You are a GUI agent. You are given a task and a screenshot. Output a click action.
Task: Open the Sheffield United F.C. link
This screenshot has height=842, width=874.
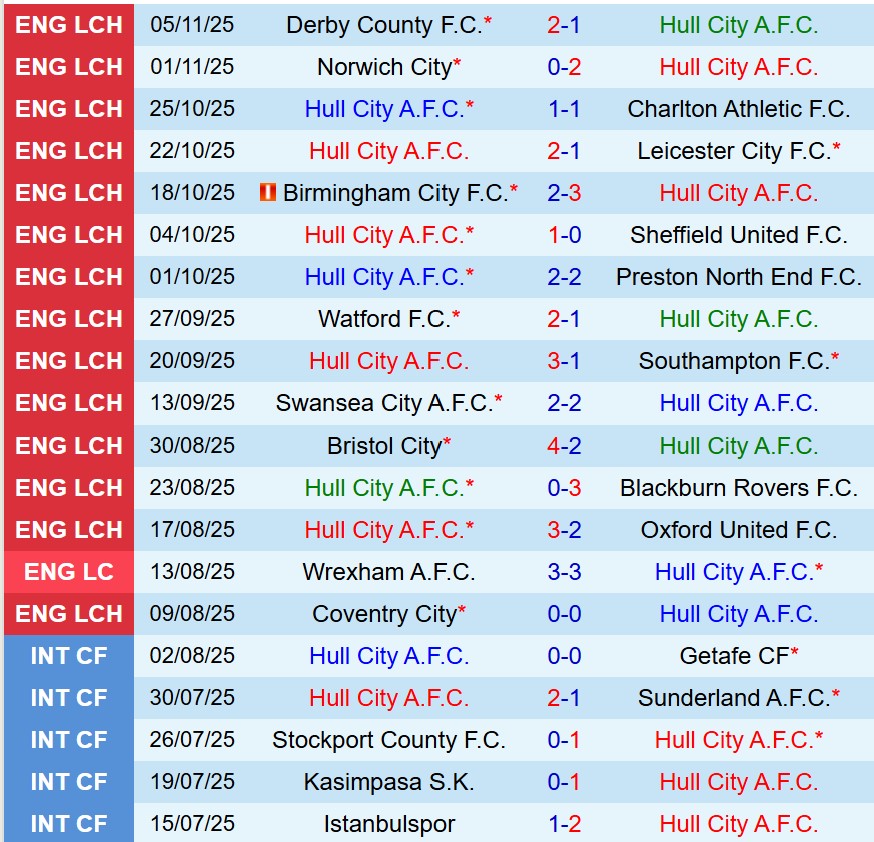point(738,235)
